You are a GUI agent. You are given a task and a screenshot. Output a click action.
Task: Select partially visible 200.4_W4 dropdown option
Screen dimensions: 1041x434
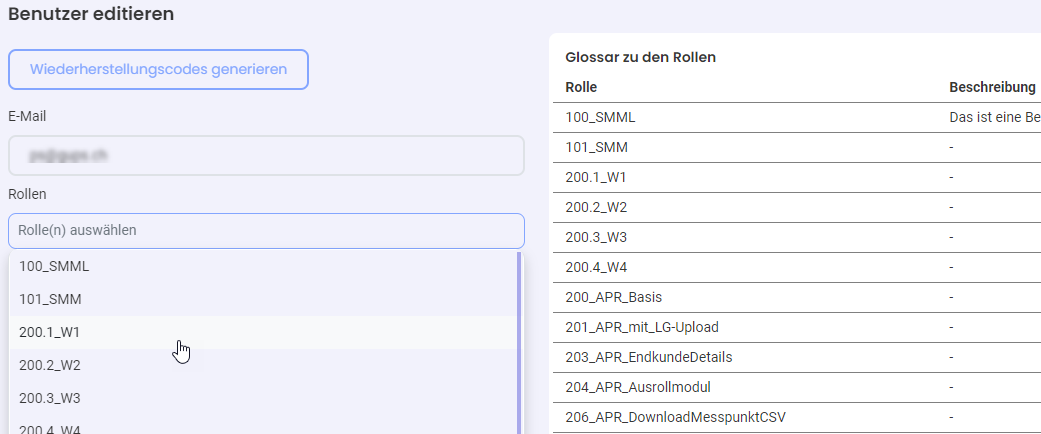263,425
